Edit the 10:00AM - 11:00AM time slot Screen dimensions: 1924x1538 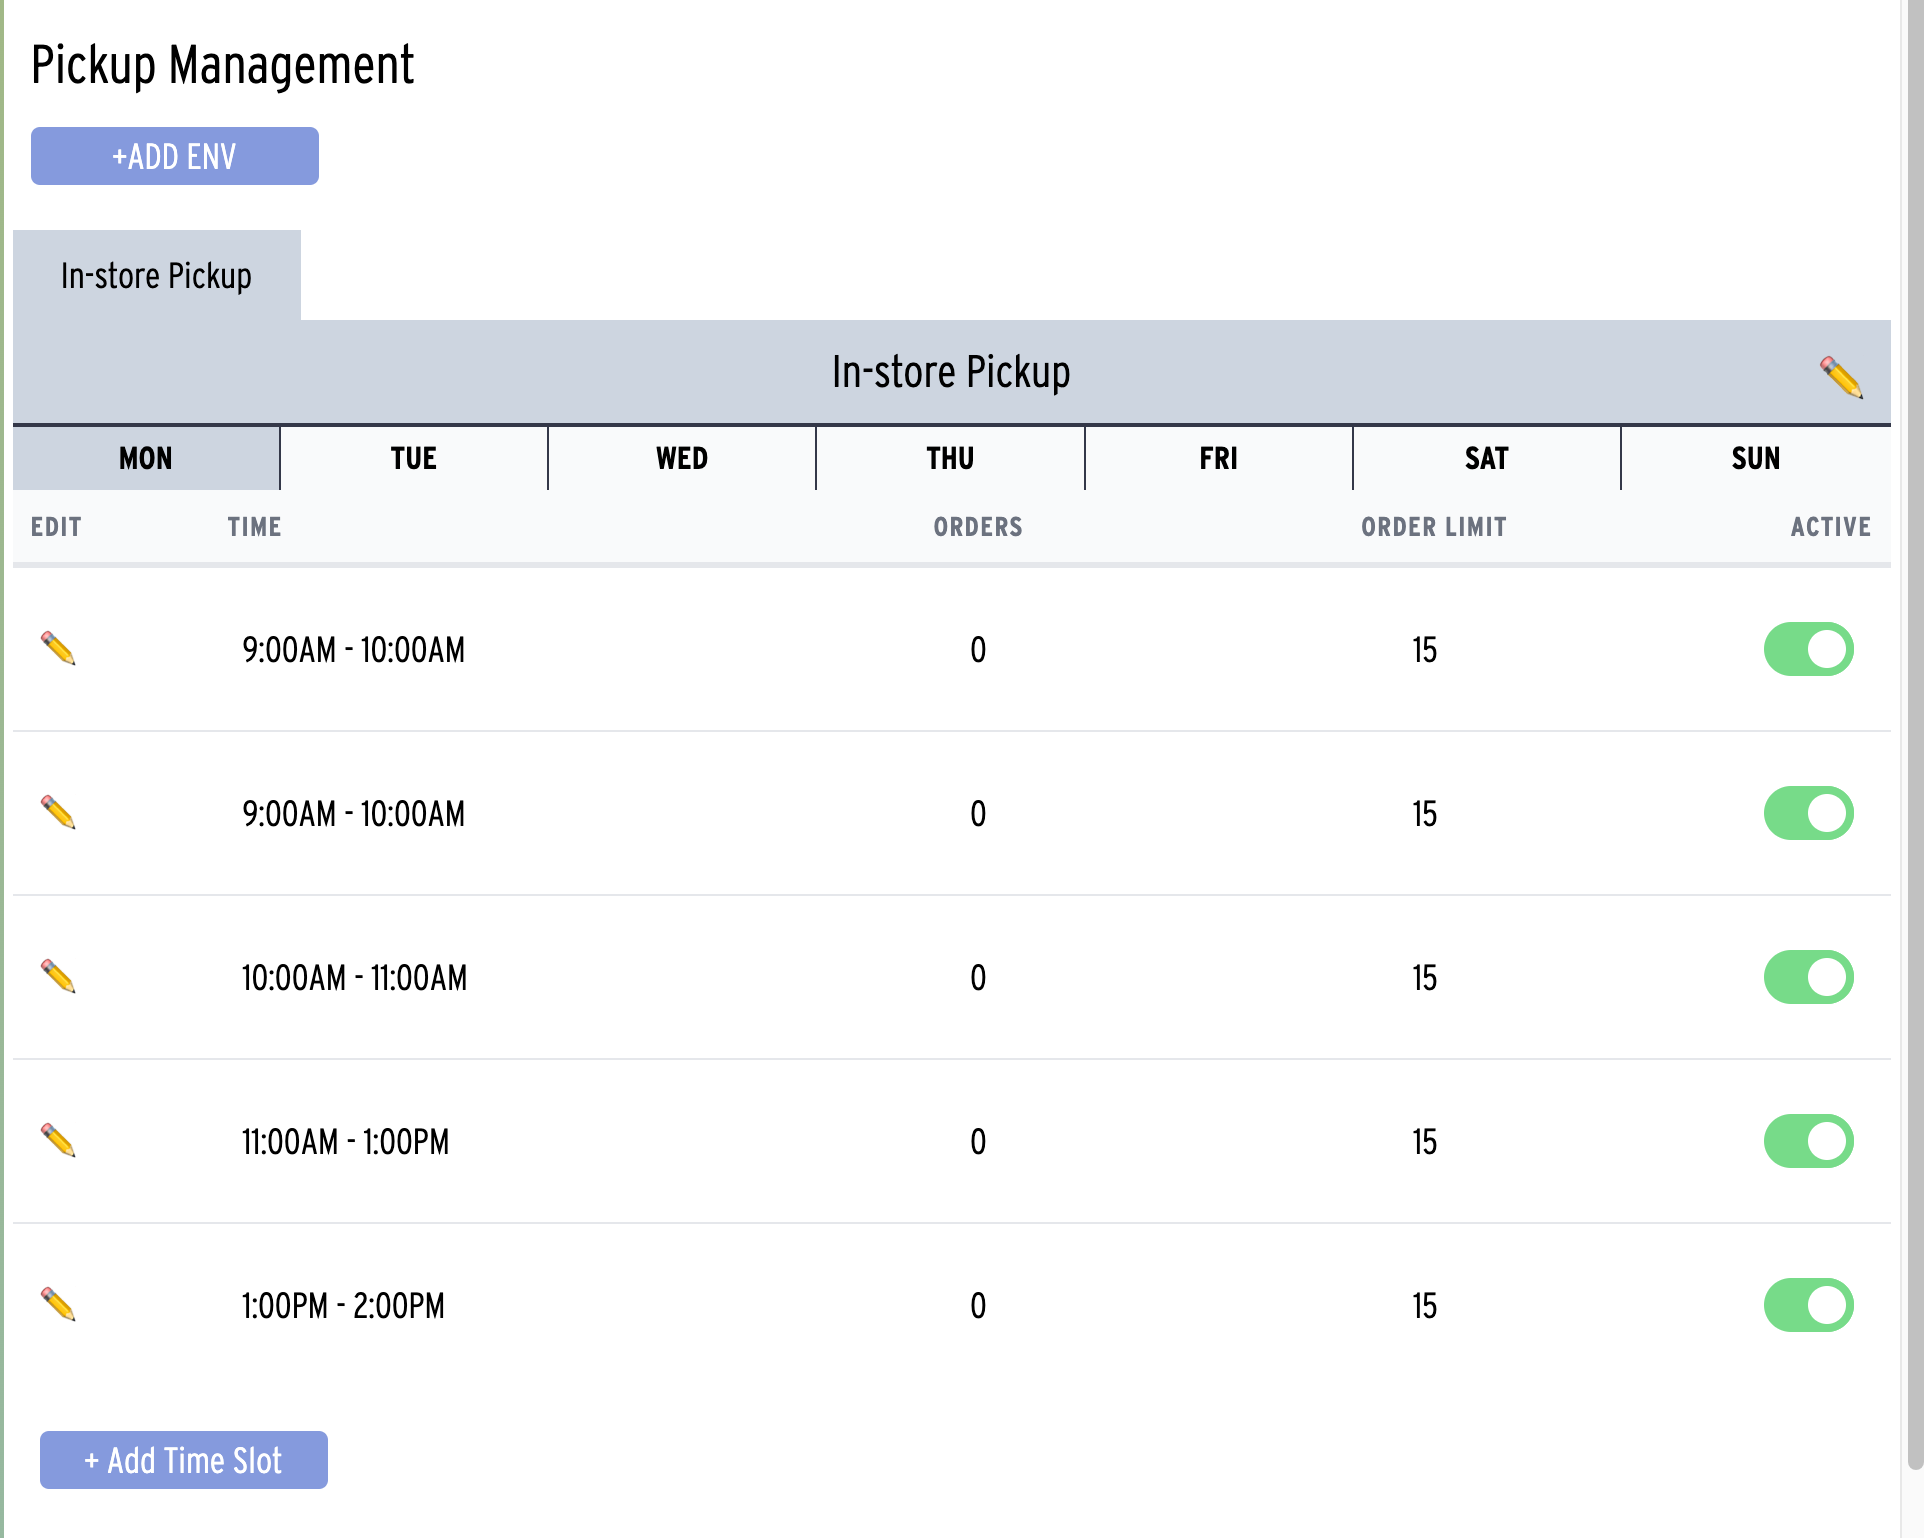tap(58, 977)
